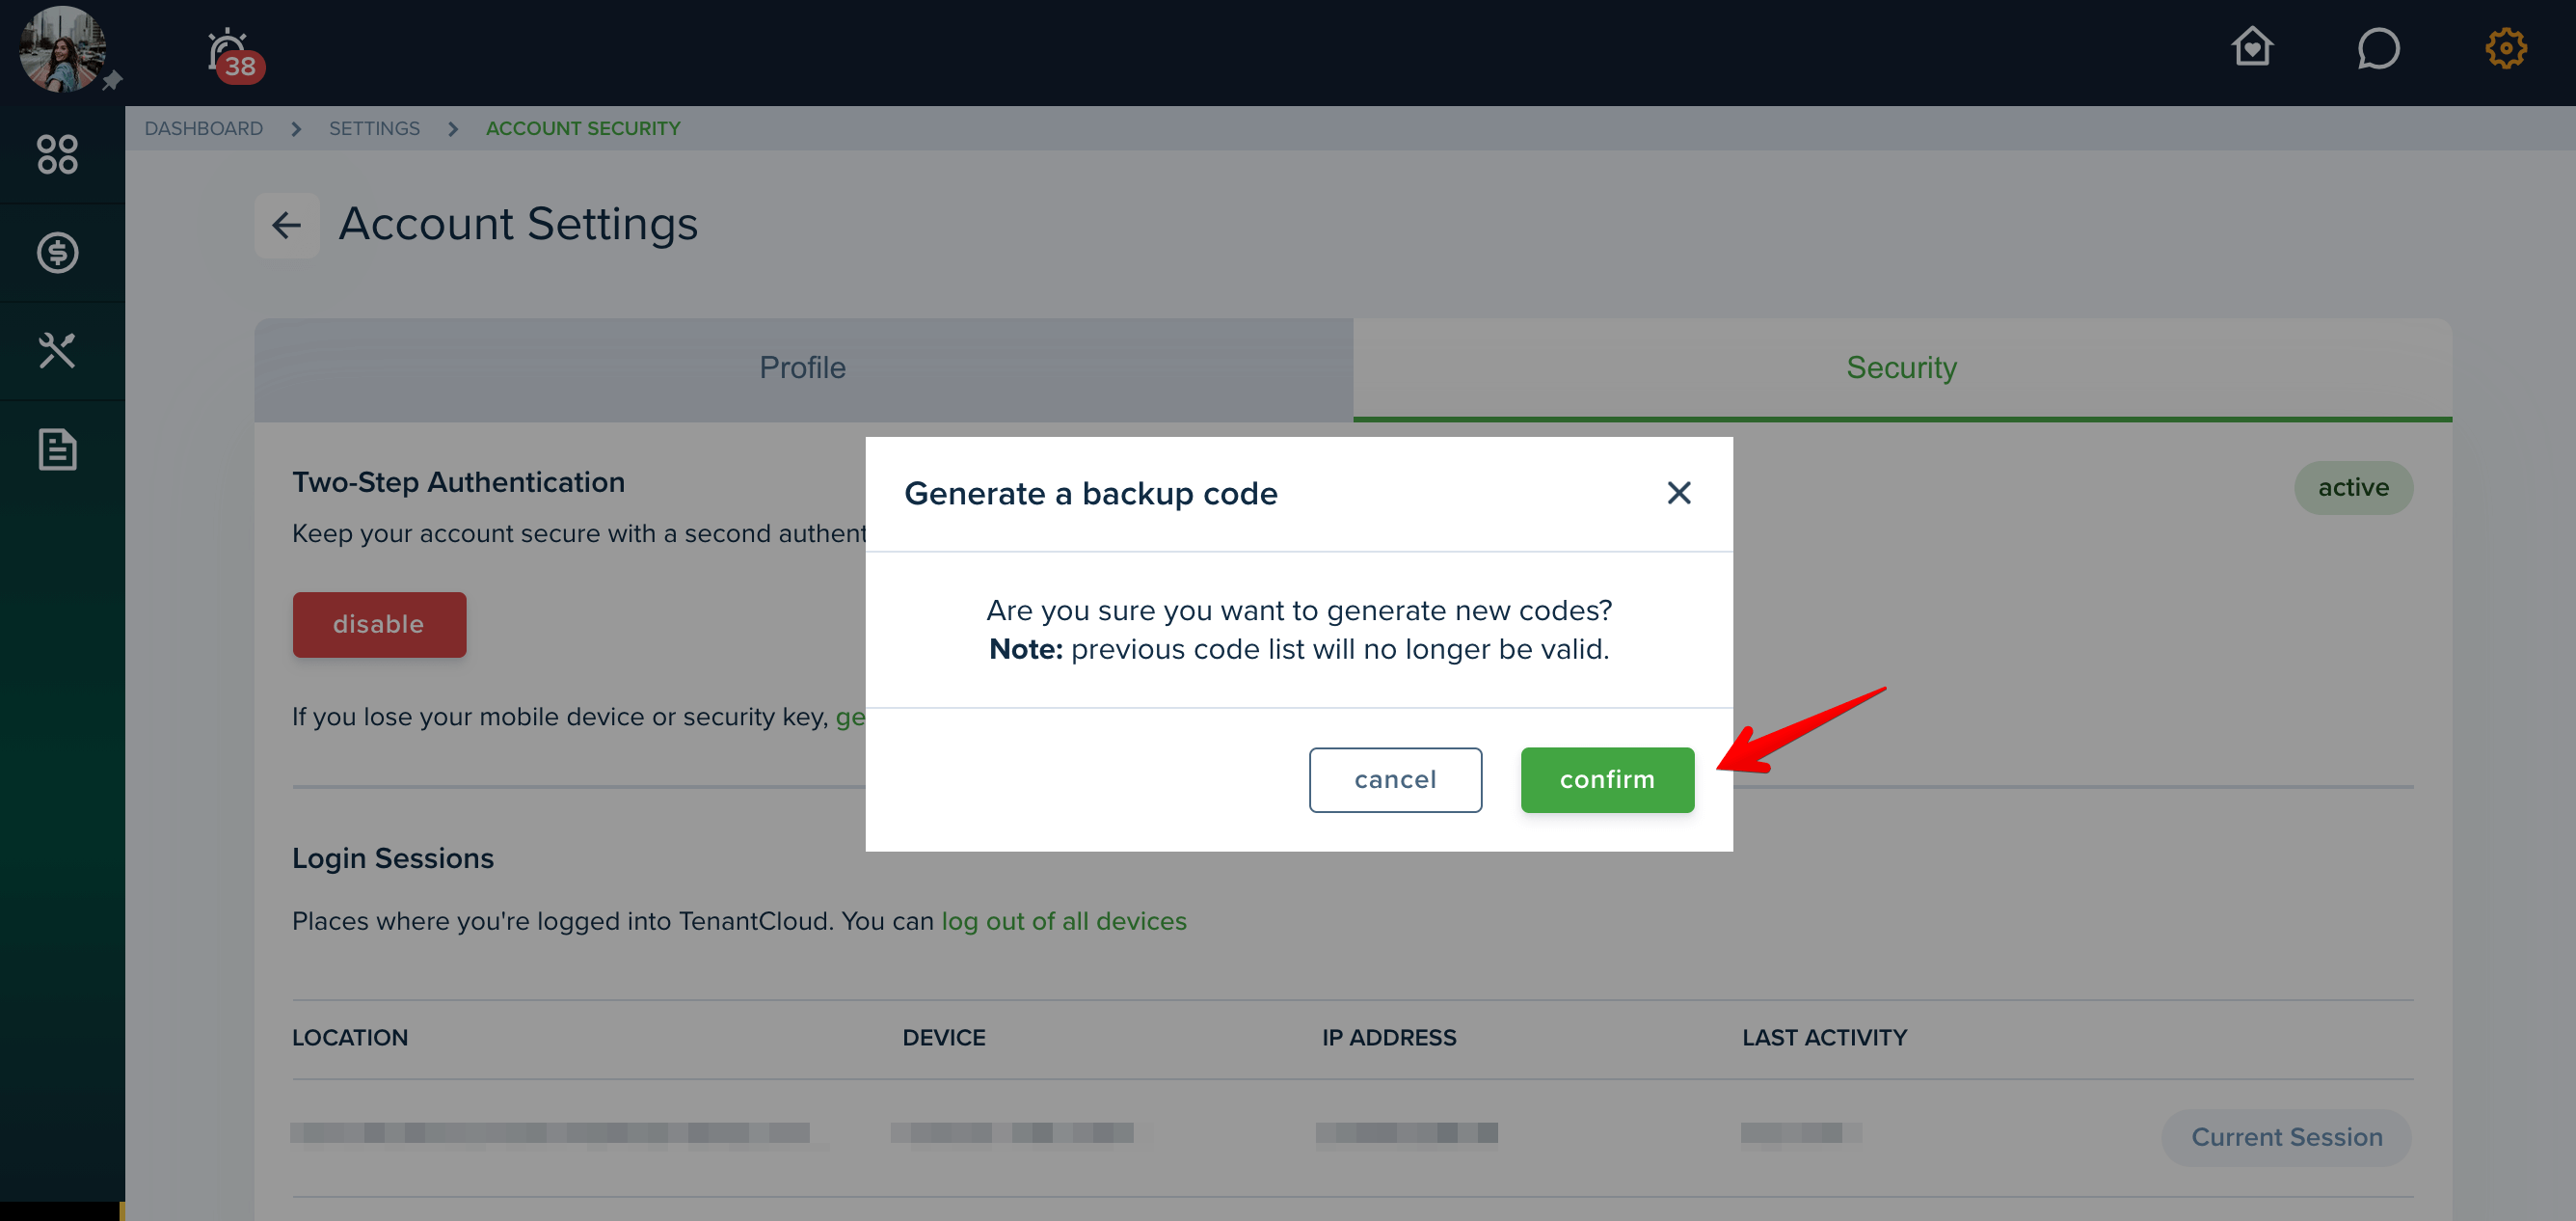Close the backup code dialog with X
This screenshot has height=1221, width=2576.
[1679, 493]
